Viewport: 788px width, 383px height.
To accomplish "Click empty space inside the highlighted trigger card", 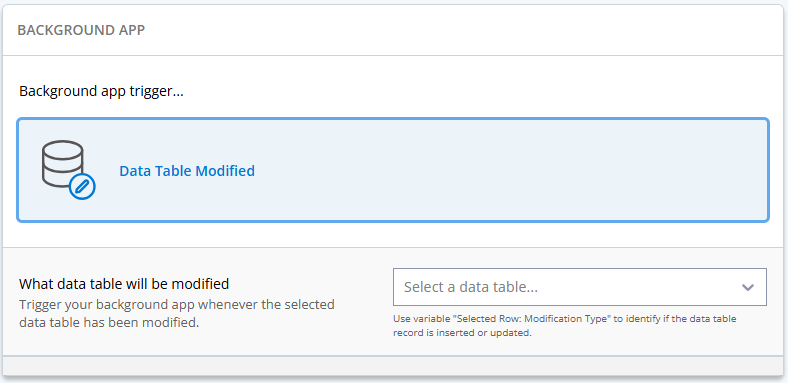I will (503, 170).
